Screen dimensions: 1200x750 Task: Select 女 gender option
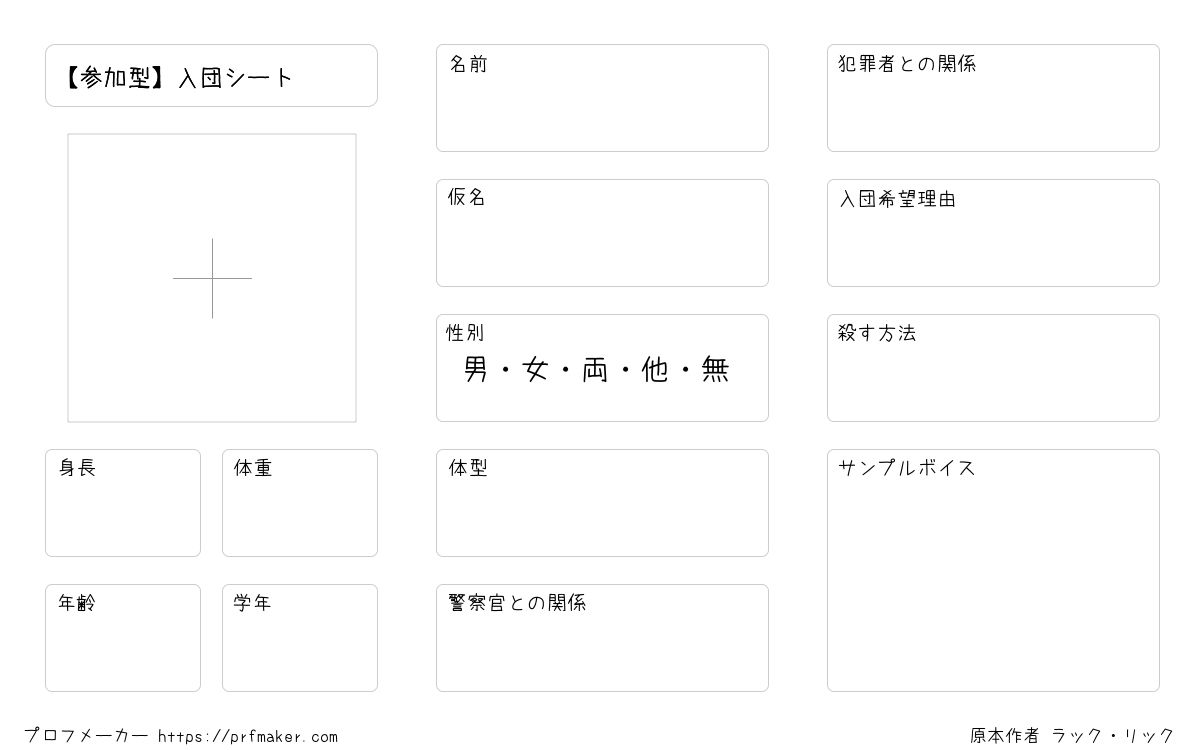[536, 370]
